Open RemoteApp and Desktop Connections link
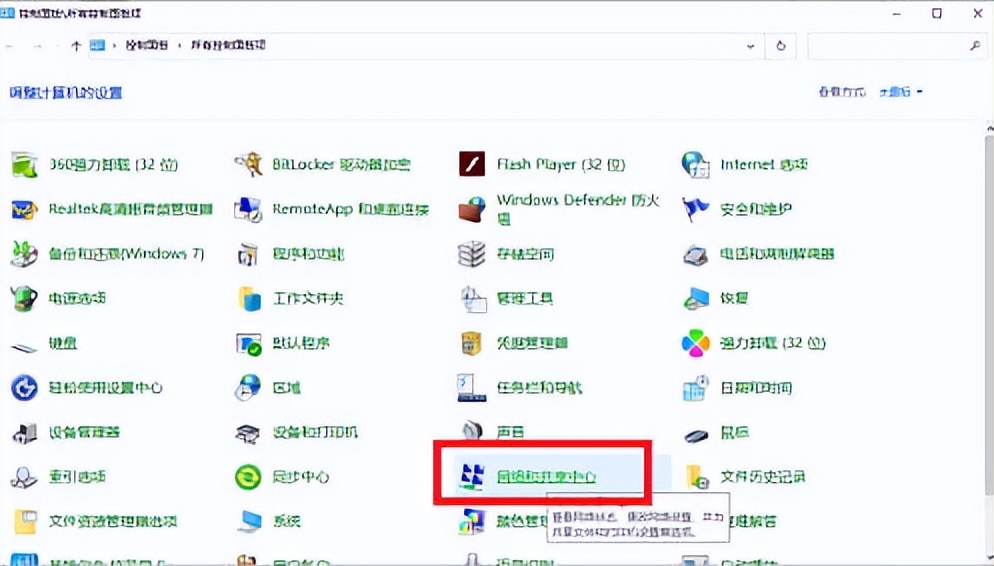Screen dimensions: 994x566 click(350, 209)
